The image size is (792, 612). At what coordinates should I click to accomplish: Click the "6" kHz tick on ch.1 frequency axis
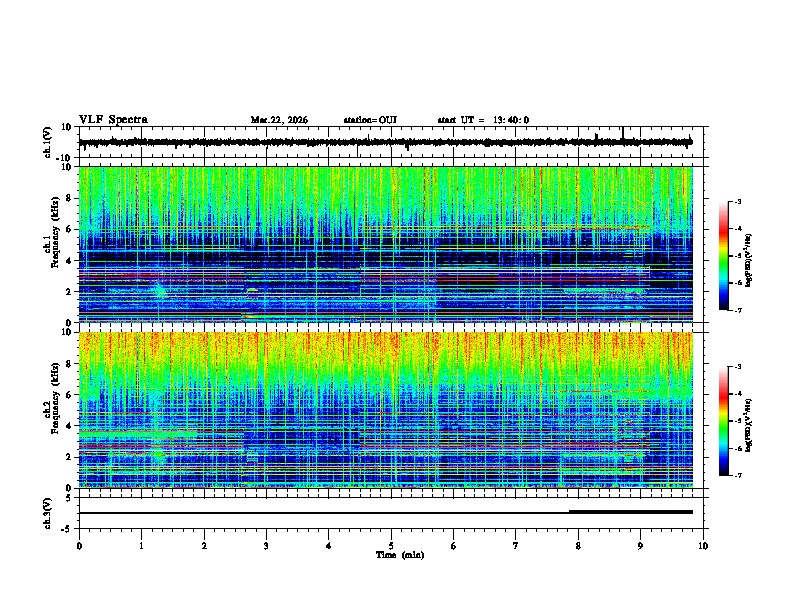[70, 229]
